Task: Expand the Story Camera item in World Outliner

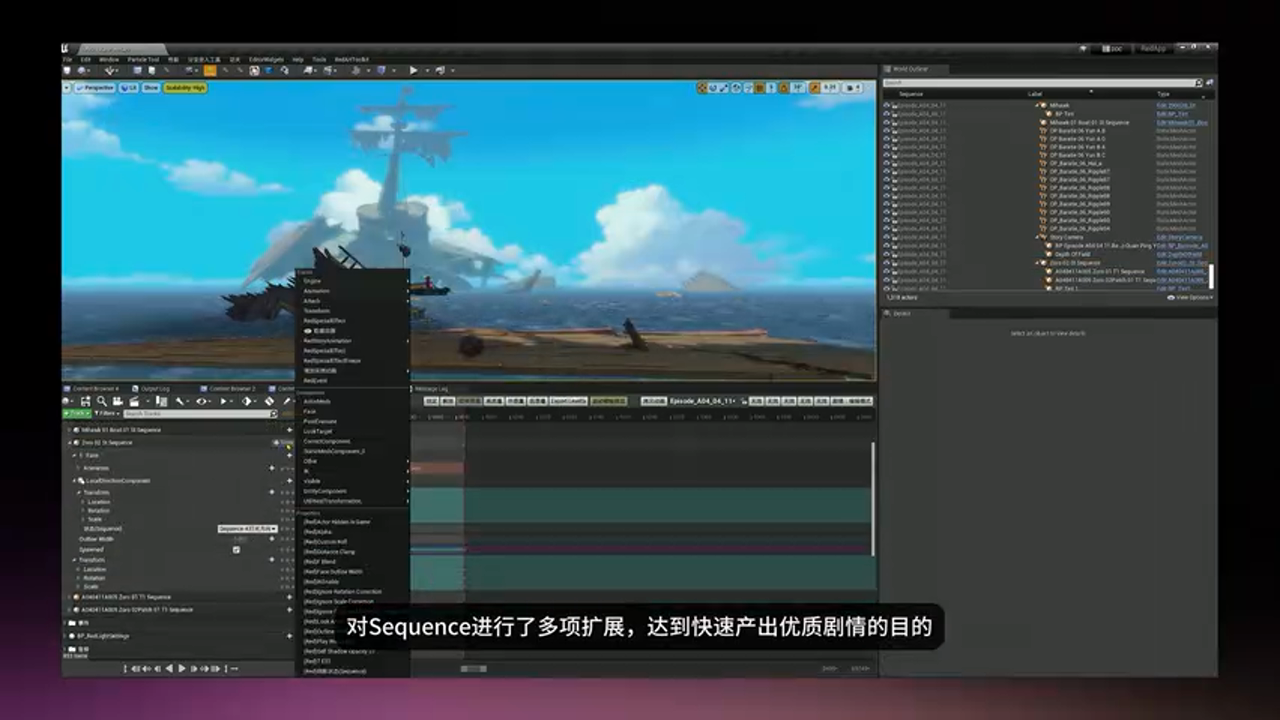Action: (x=1037, y=236)
